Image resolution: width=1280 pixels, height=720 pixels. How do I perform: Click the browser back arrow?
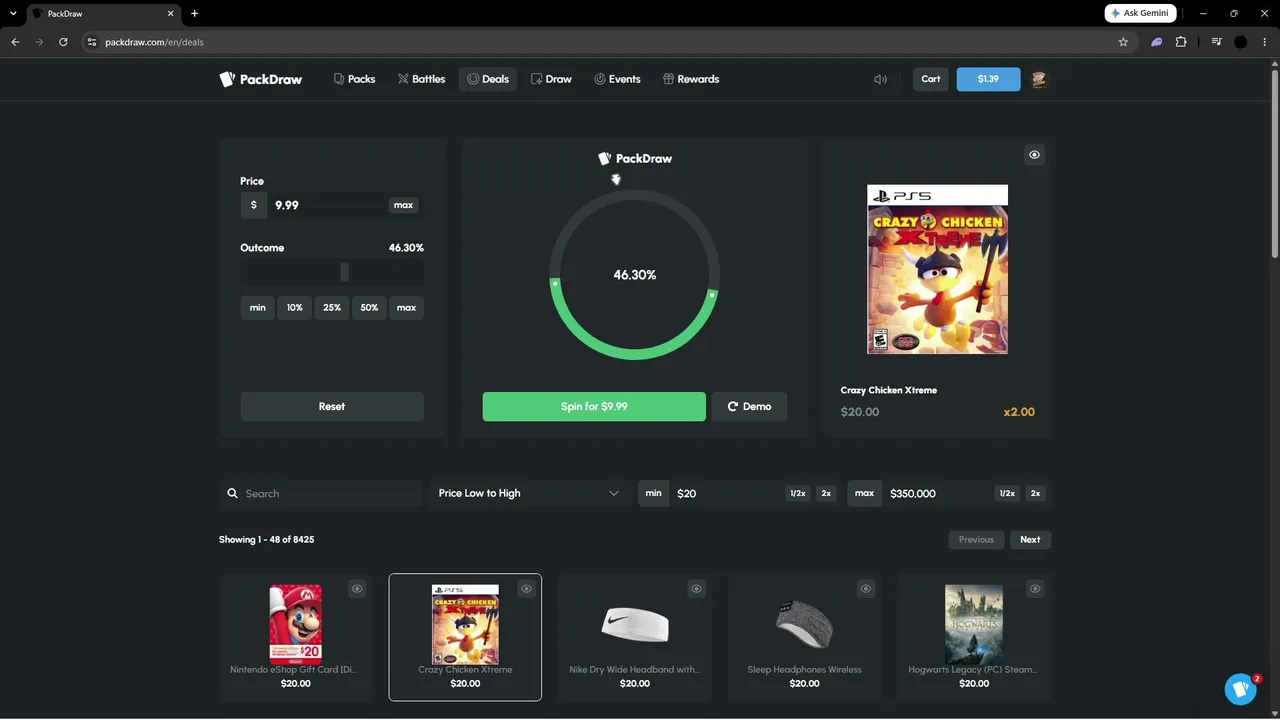pyautogui.click(x=15, y=42)
